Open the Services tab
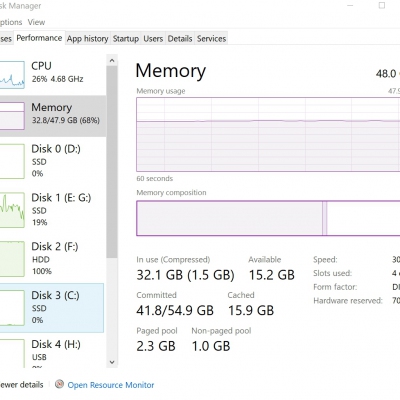Image resolution: width=400 pixels, height=400 pixels. pyautogui.click(x=211, y=39)
